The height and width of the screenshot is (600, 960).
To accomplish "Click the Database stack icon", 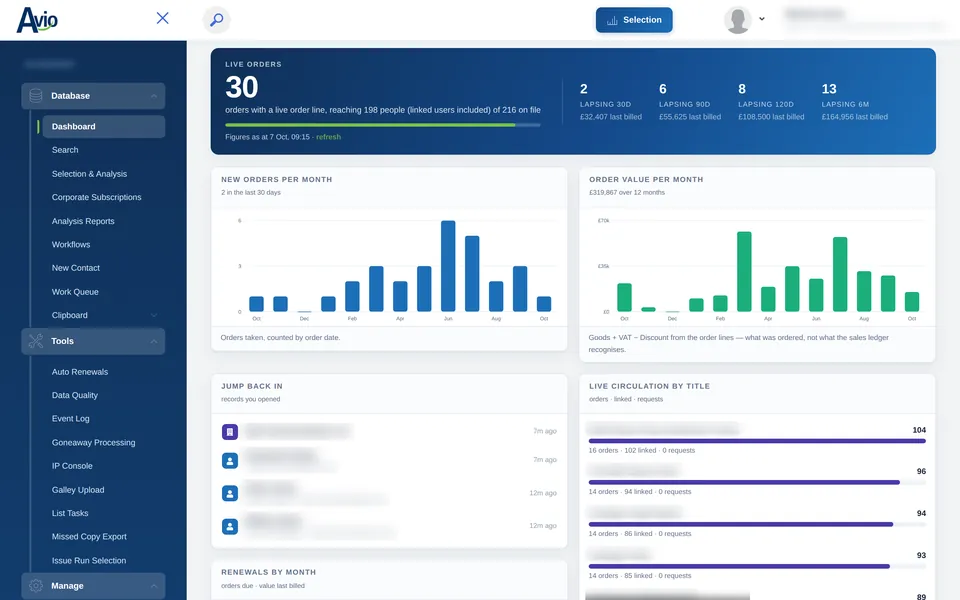I will click(x=36, y=96).
